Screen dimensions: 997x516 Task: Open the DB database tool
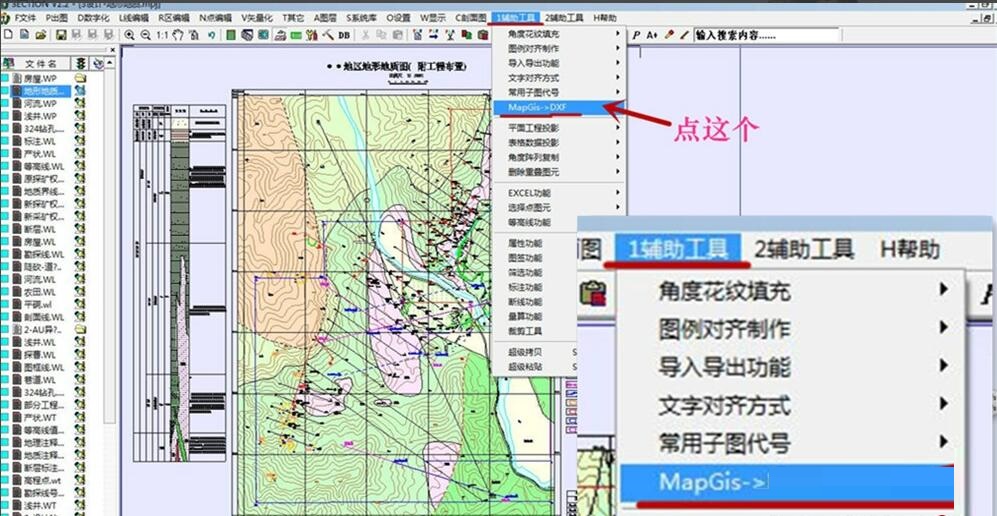point(344,35)
